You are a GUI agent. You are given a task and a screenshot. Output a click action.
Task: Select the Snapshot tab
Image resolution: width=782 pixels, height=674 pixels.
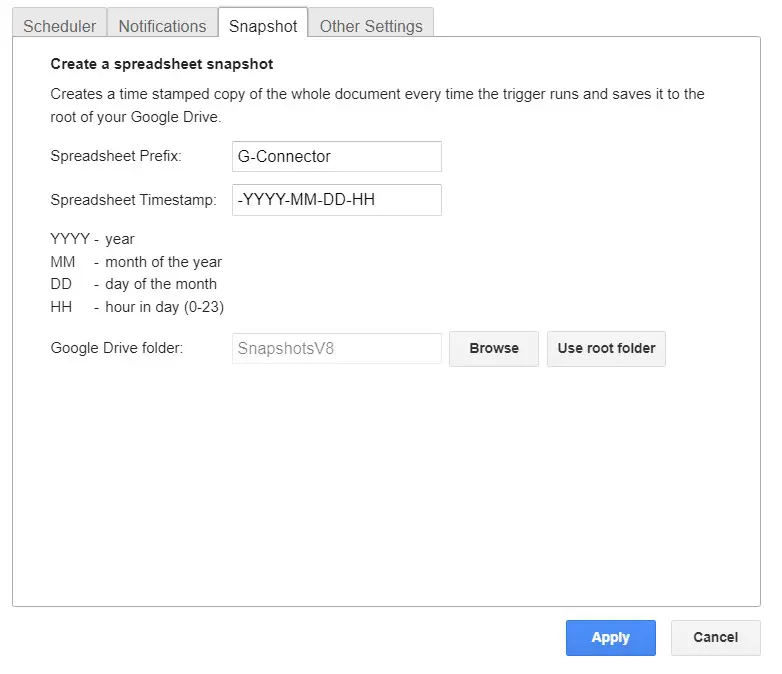coord(263,26)
